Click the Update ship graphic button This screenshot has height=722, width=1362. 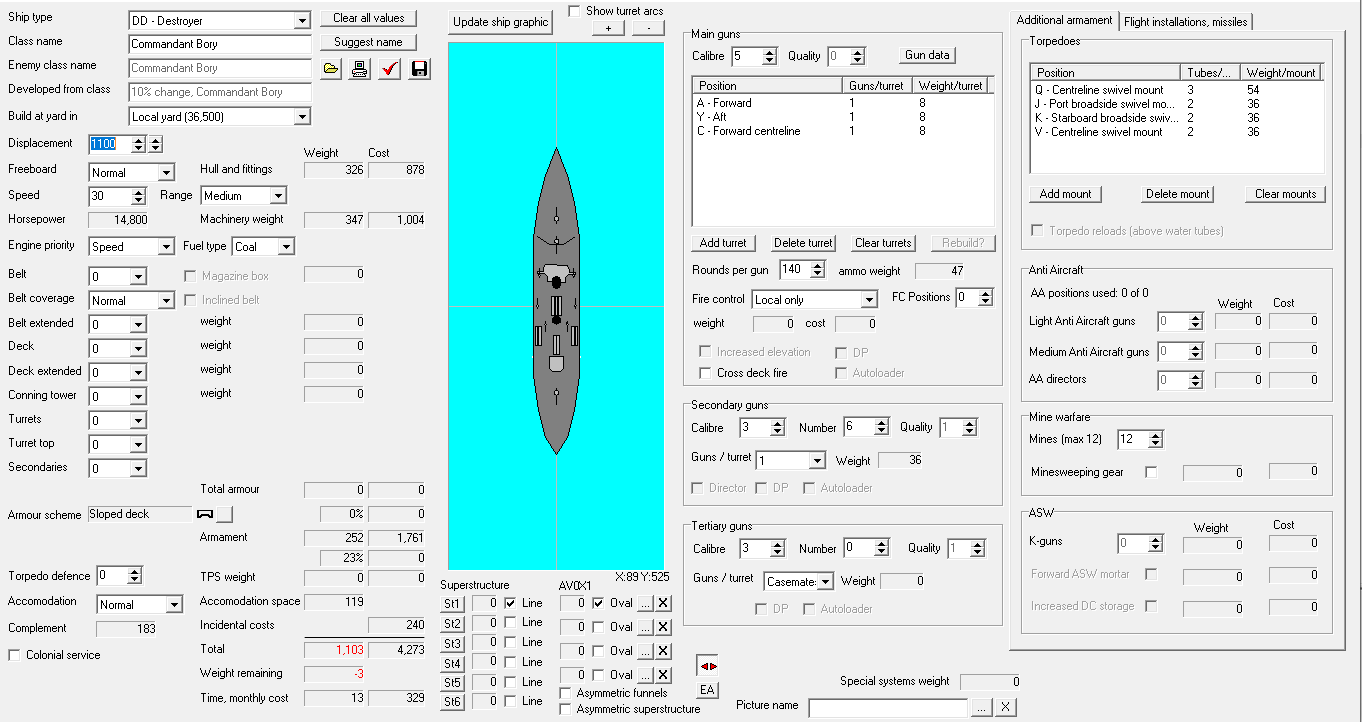[x=500, y=22]
